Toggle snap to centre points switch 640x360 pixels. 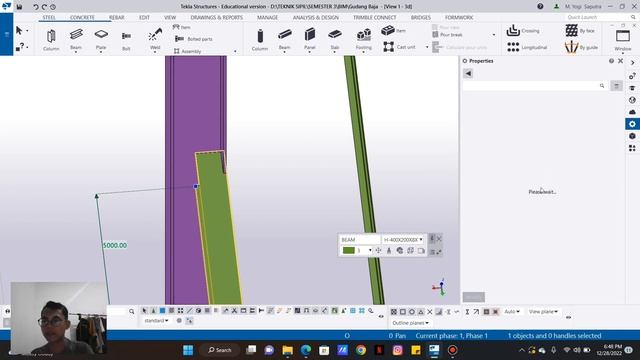coord(411,312)
